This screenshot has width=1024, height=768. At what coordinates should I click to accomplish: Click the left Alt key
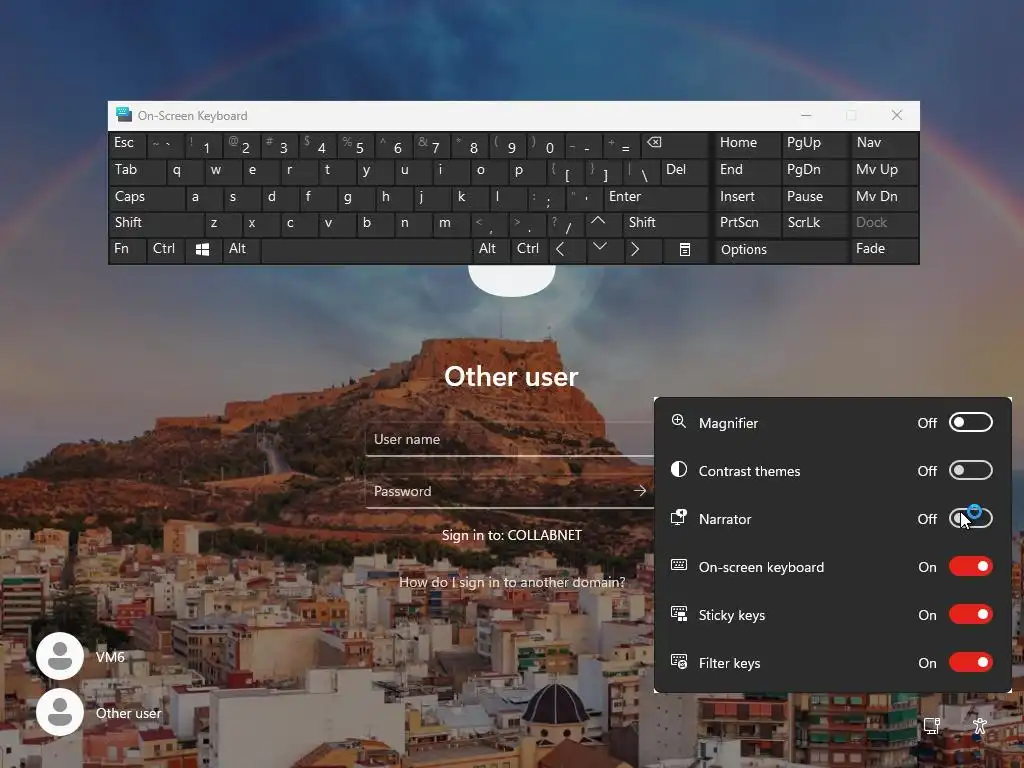point(240,249)
